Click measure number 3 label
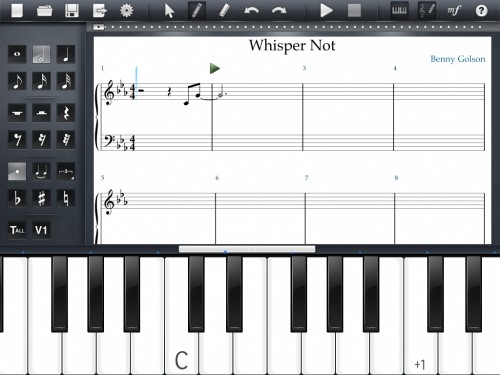The height and width of the screenshot is (375, 500). (304, 68)
